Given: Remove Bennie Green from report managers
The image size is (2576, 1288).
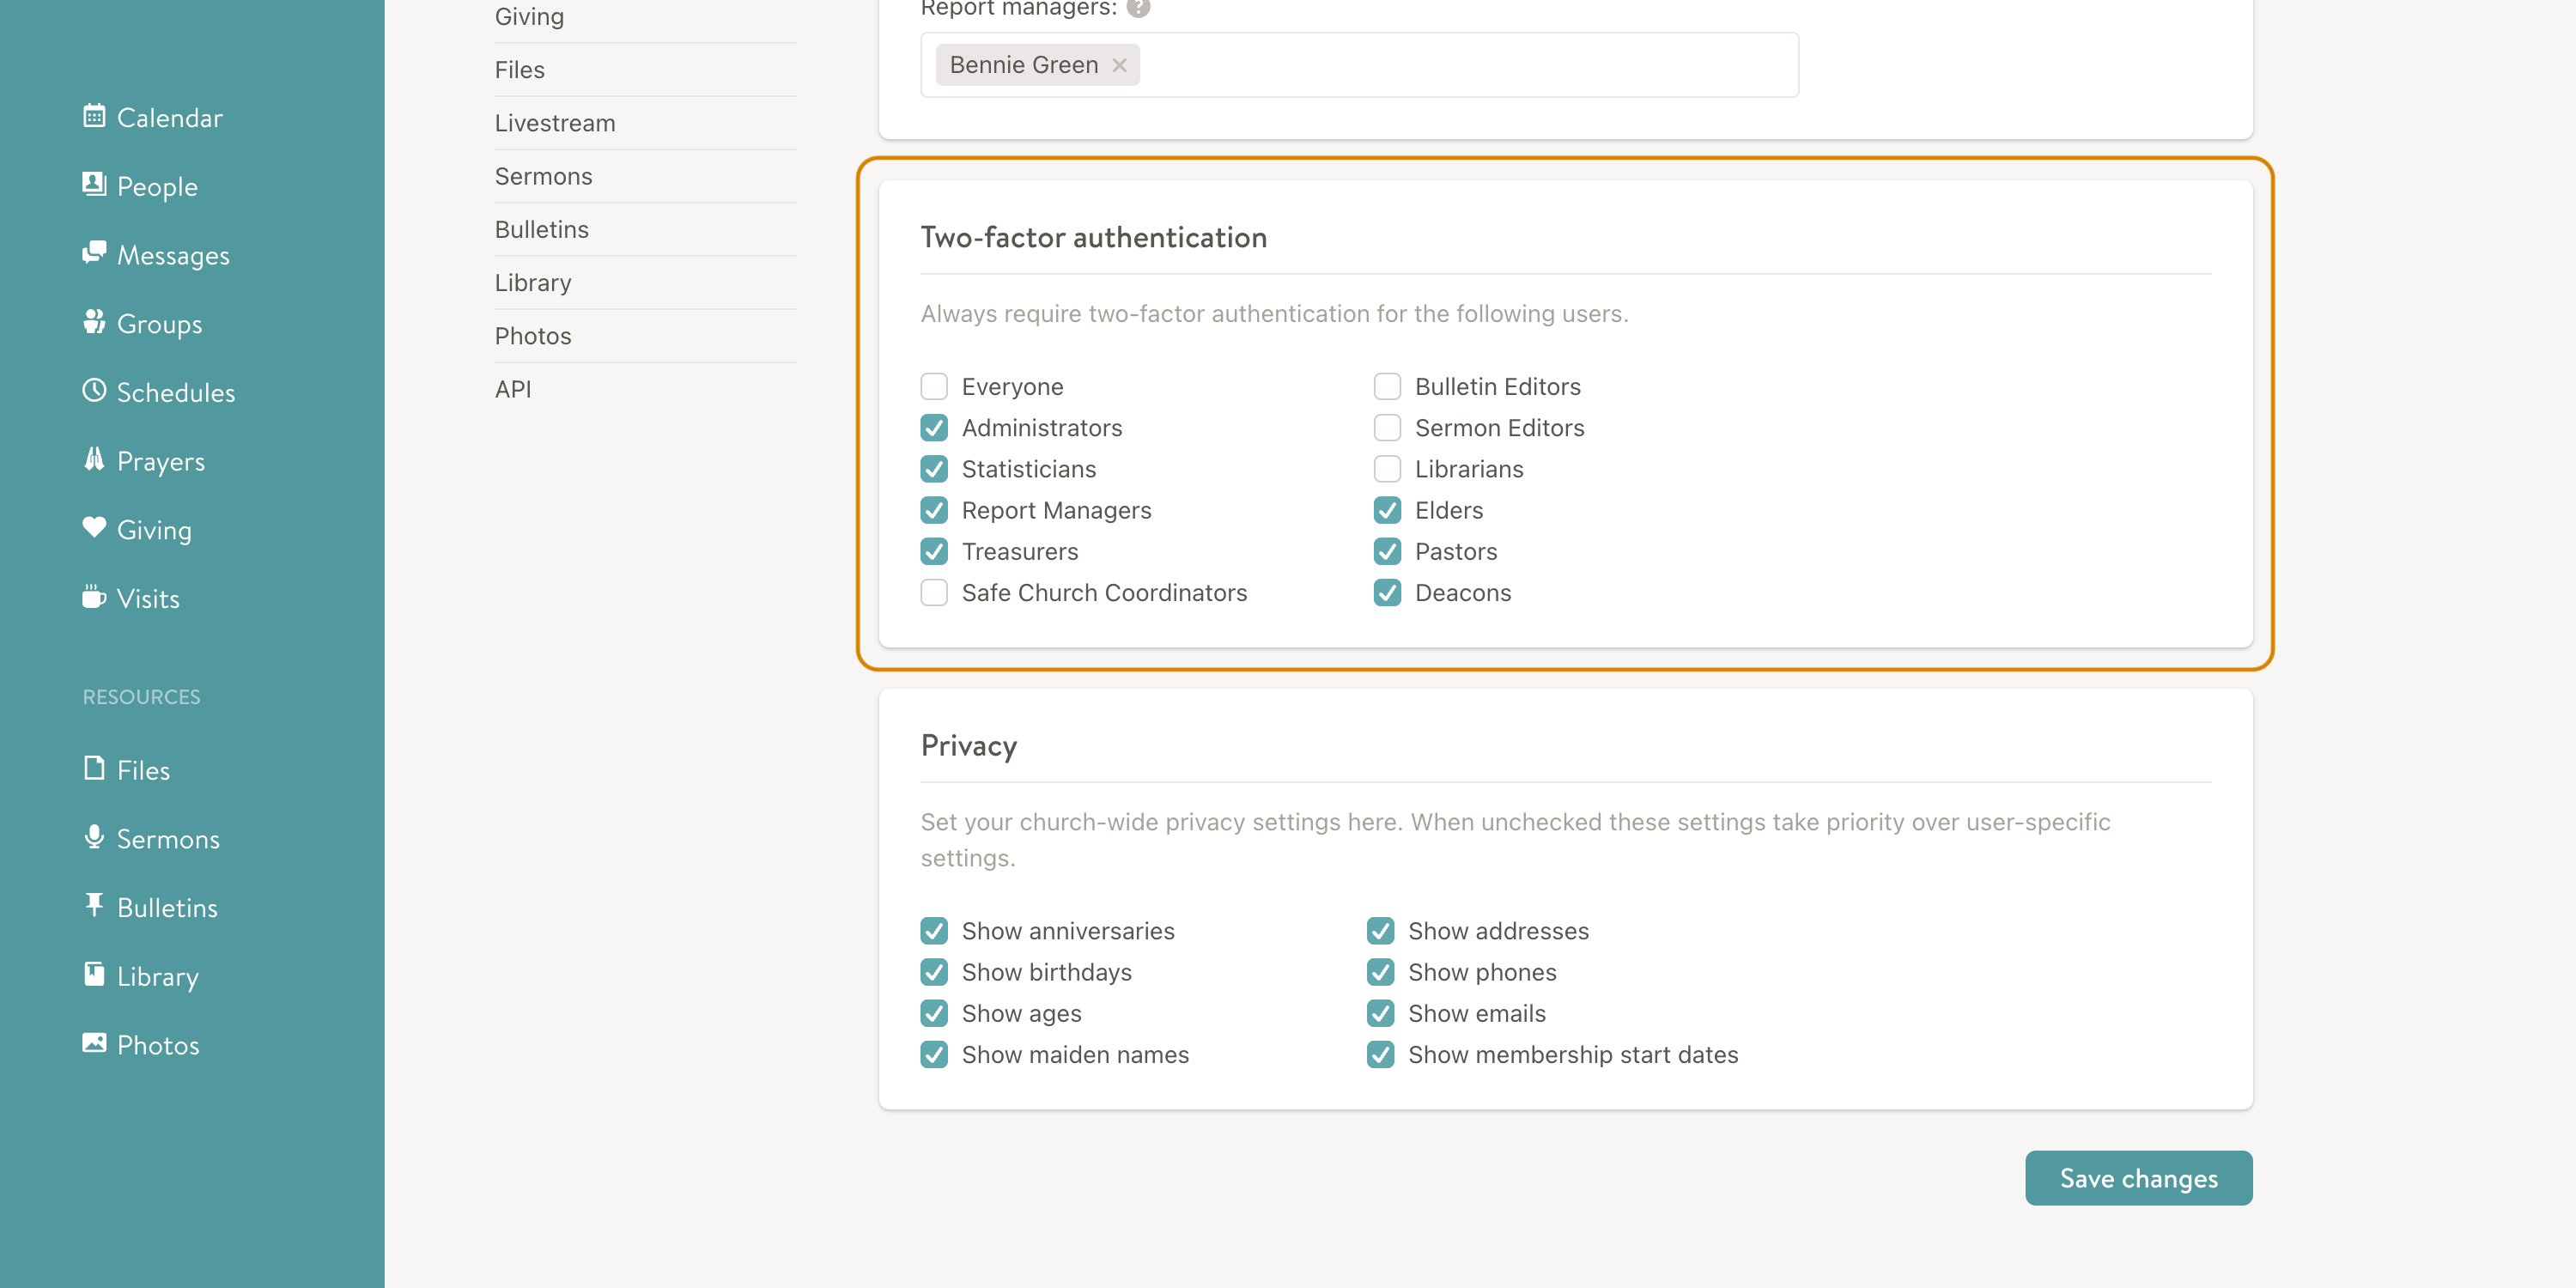Looking at the screenshot, I should 1119,65.
